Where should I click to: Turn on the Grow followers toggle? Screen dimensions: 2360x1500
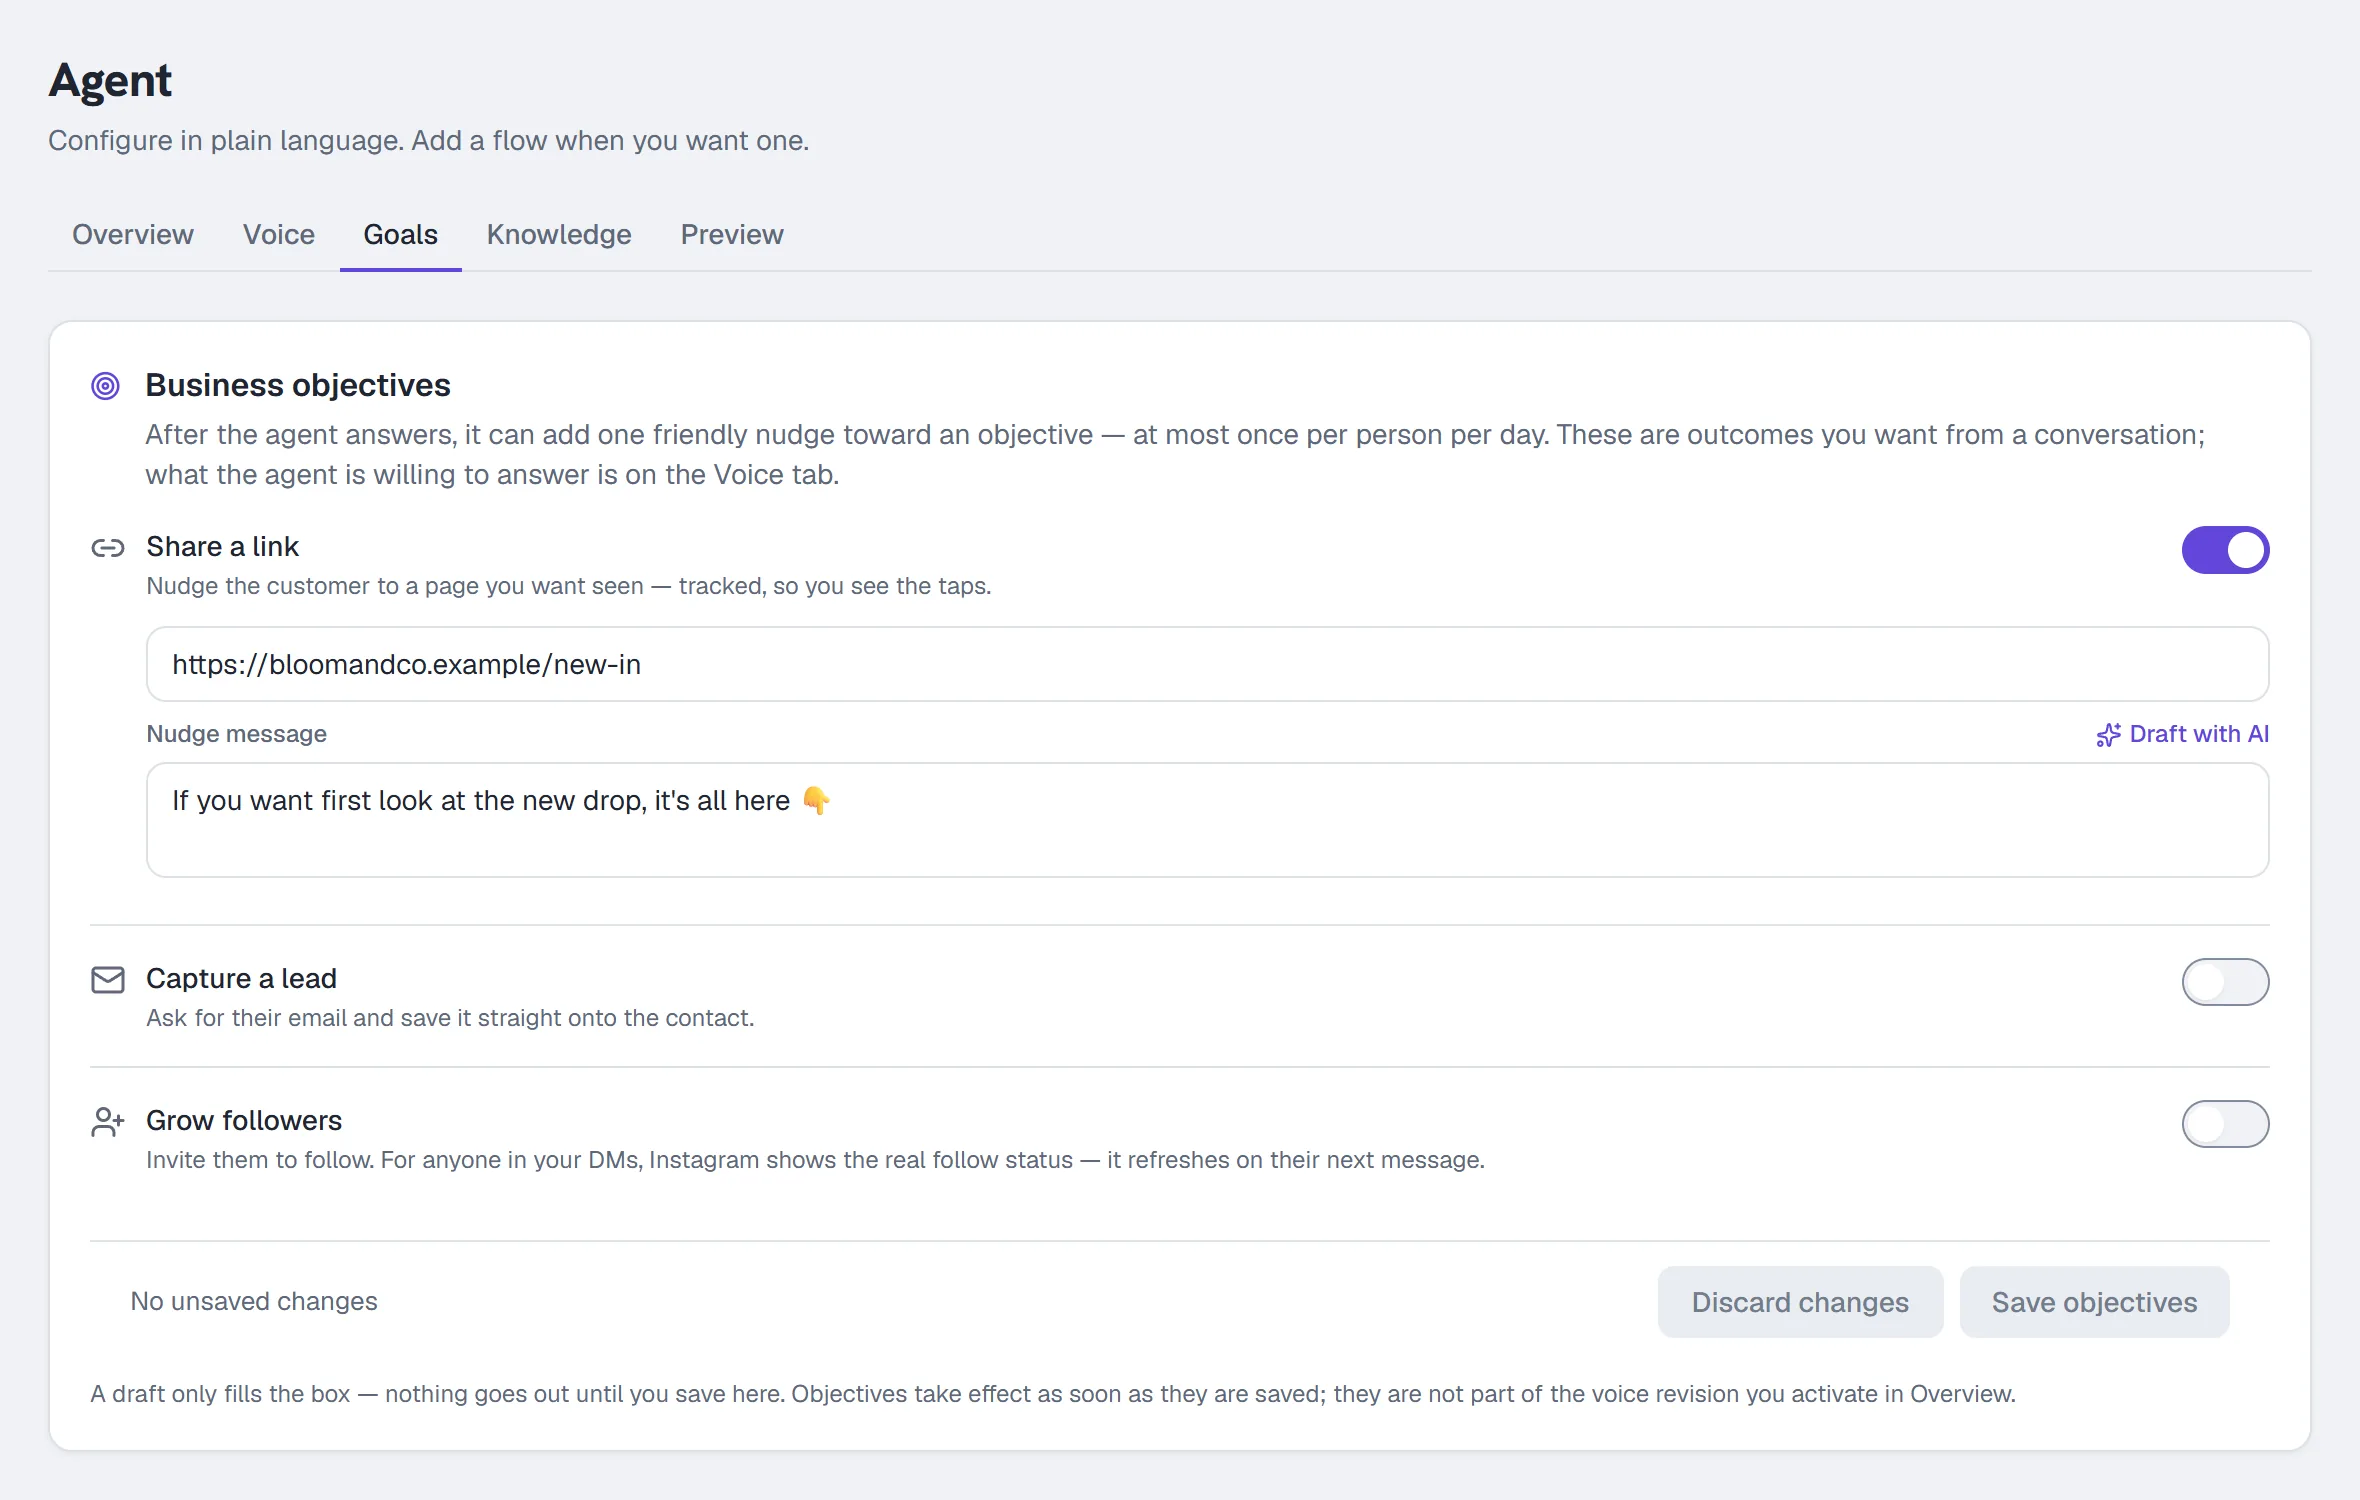(x=2225, y=1124)
